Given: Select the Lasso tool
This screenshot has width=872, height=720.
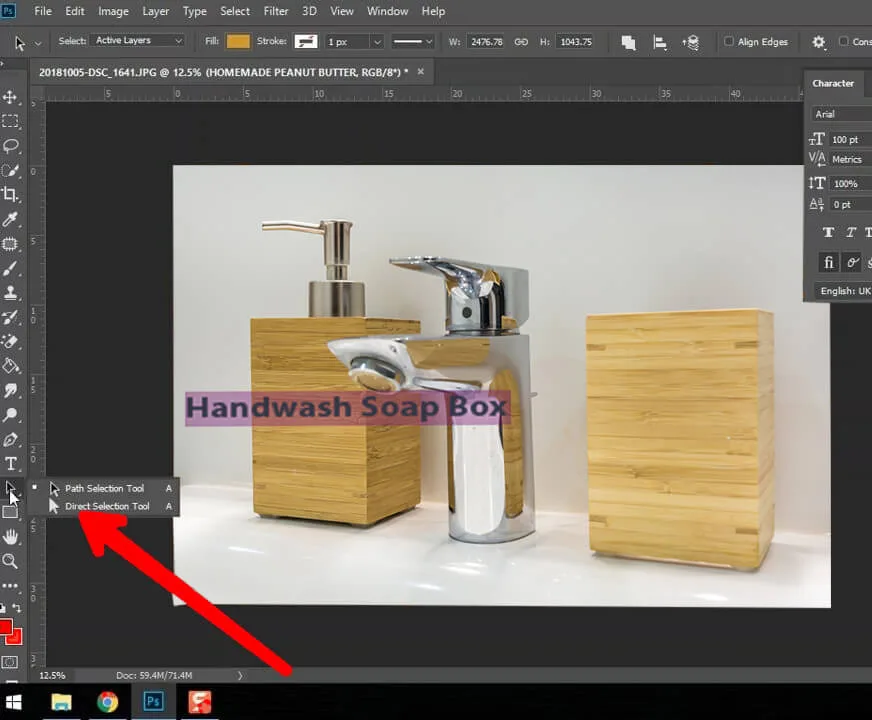Looking at the screenshot, I should click(12, 146).
